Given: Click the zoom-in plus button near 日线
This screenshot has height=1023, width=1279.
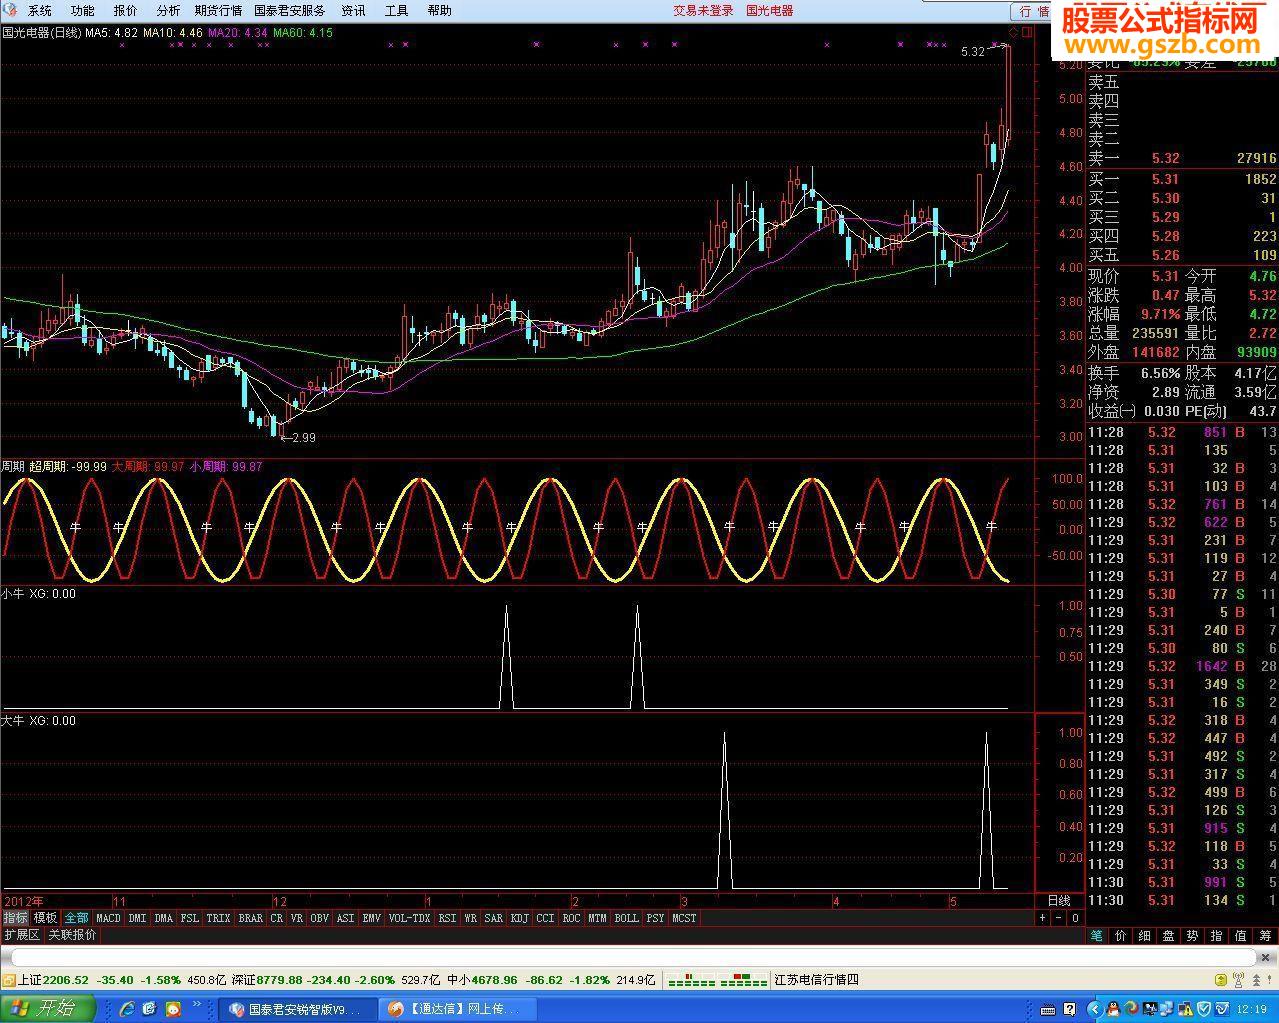Looking at the screenshot, I should (x=1042, y=918).
